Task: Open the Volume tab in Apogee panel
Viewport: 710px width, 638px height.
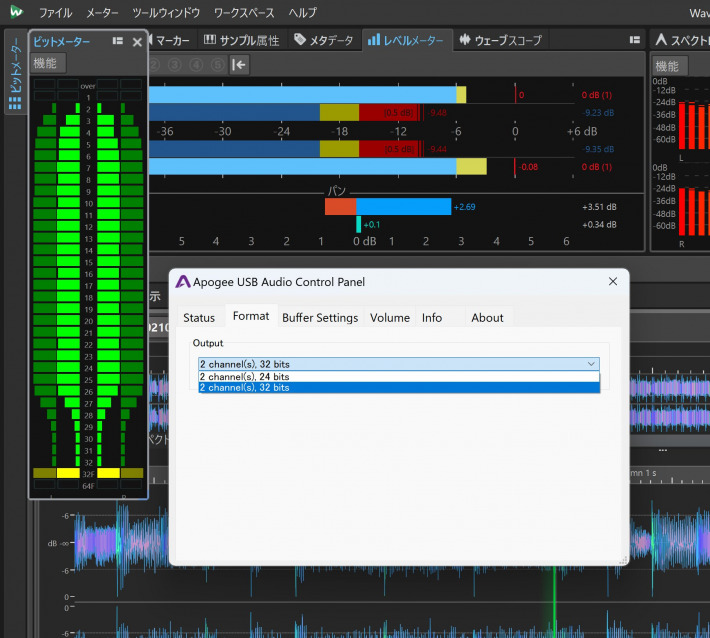Action: pyautogui.click(x=389, y=317)
